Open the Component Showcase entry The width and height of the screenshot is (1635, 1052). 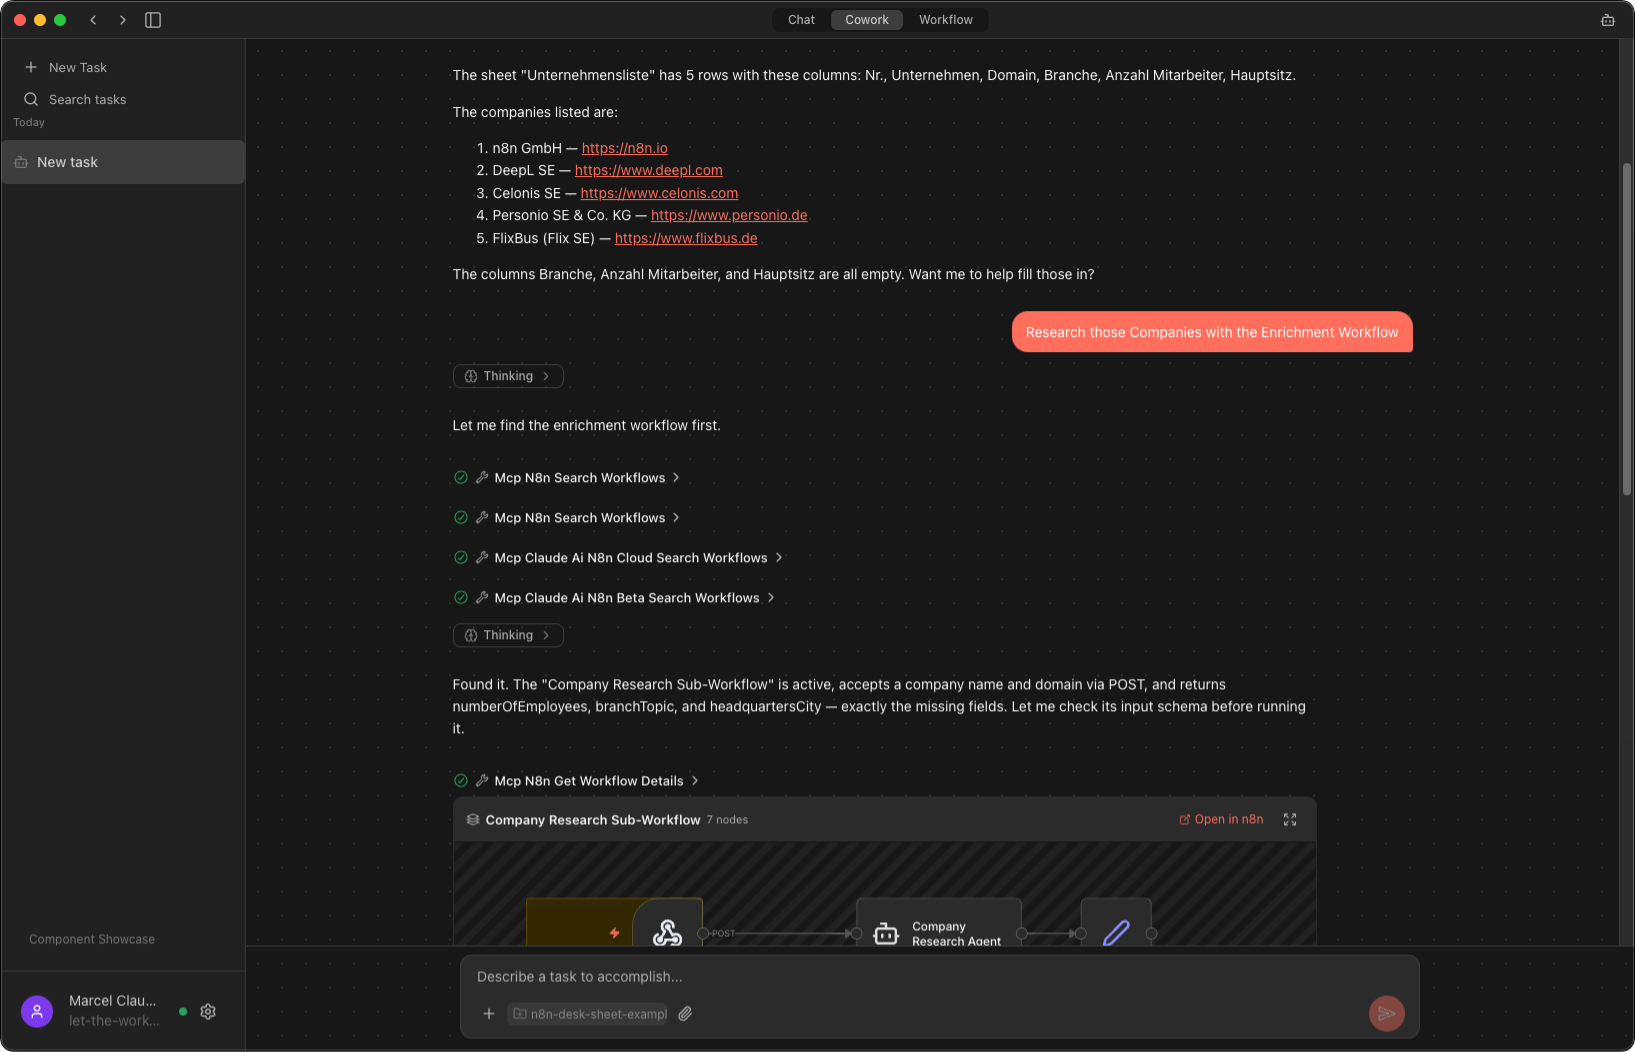92,939
